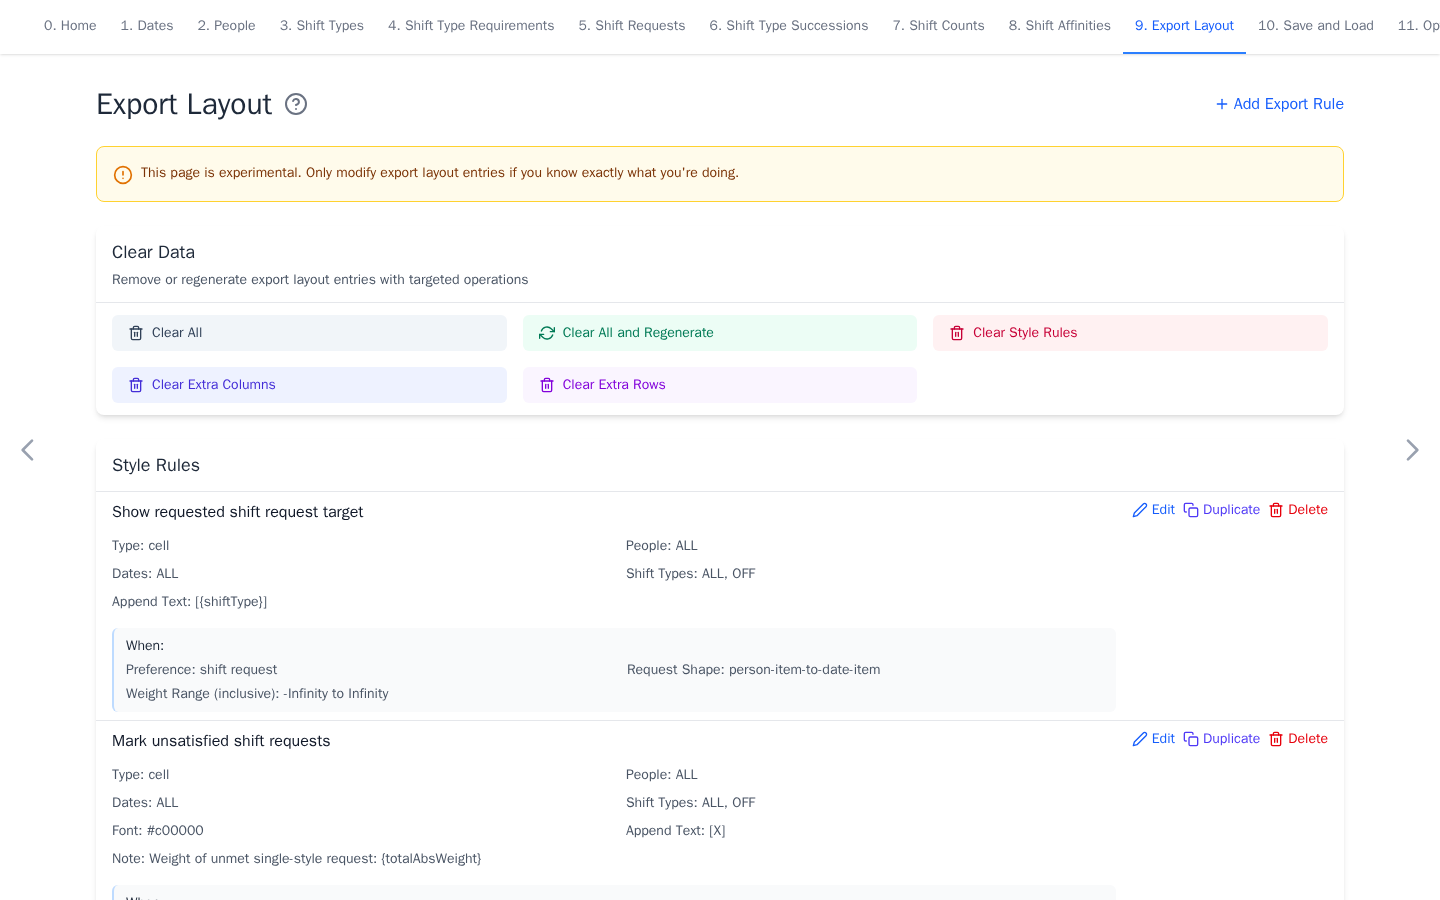The width and height of the screenshot is (1440, 900).
Task: Click the Clear All button
Action: pyautogui.click(x=309, y=333)
